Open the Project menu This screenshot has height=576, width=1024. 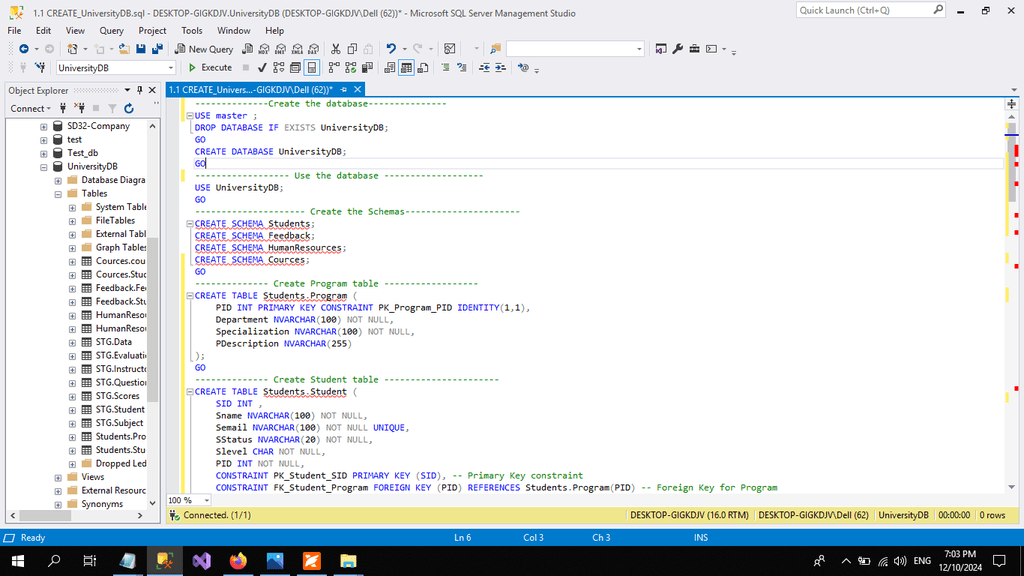[x=152, y=31]
